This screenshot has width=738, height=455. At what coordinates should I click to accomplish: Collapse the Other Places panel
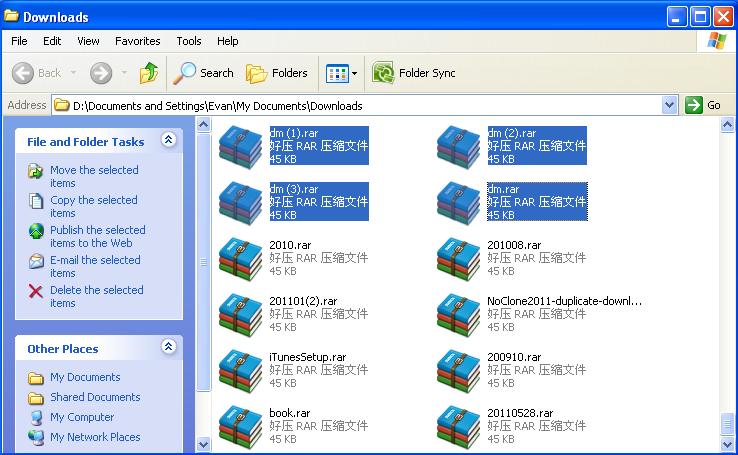pyautogui.click(x=168, y=347)
